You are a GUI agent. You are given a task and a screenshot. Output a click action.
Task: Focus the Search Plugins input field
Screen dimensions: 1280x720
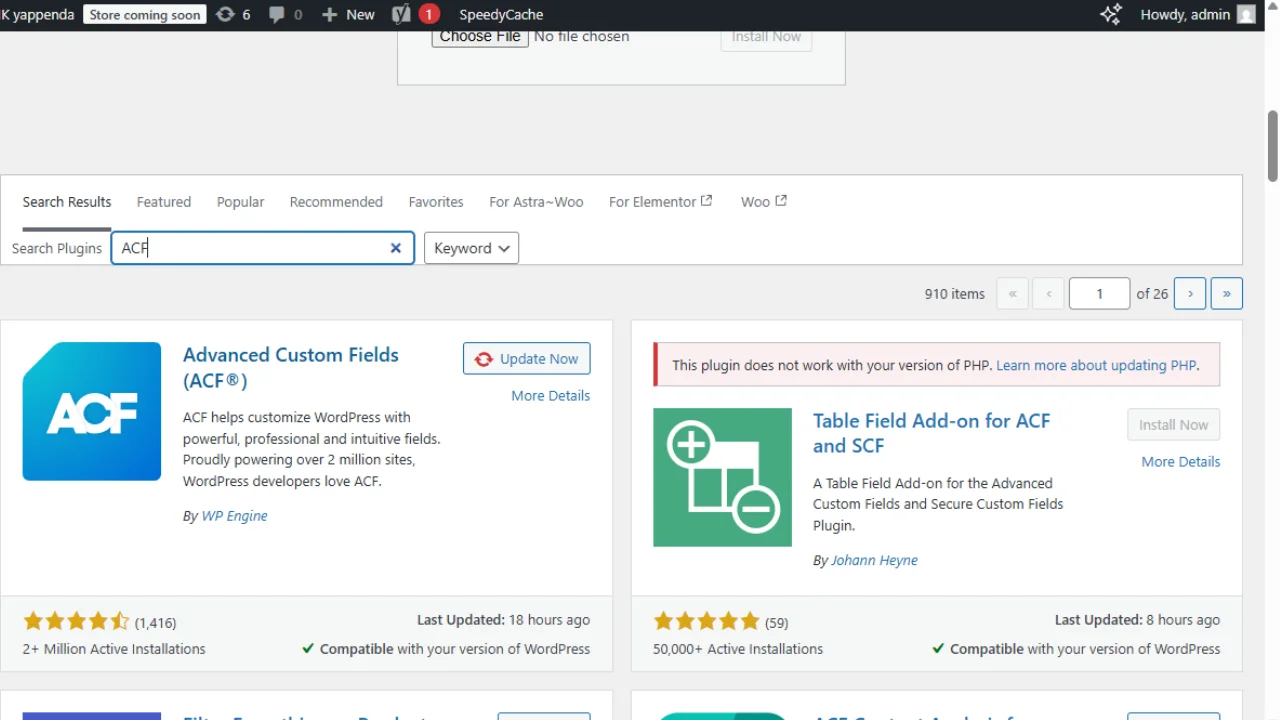click(263, 248)
